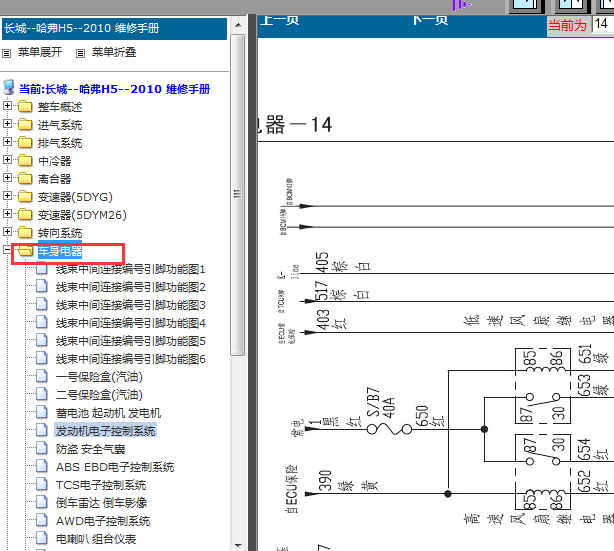Click page icon of 蓄电池 起动机 发电机
The width and height of the screenshot is (614, 551).
tap(42, 412)
